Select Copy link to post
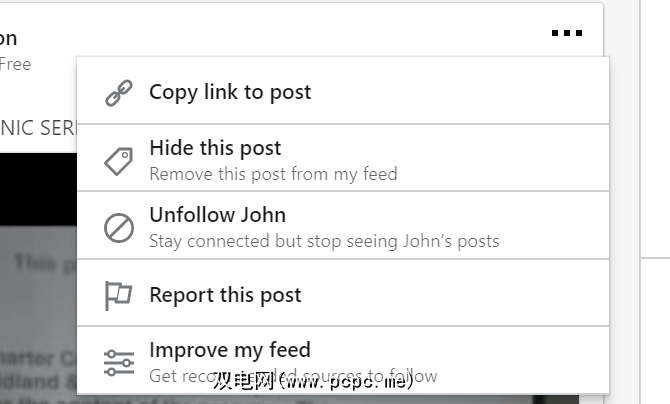 coord(343,91)
